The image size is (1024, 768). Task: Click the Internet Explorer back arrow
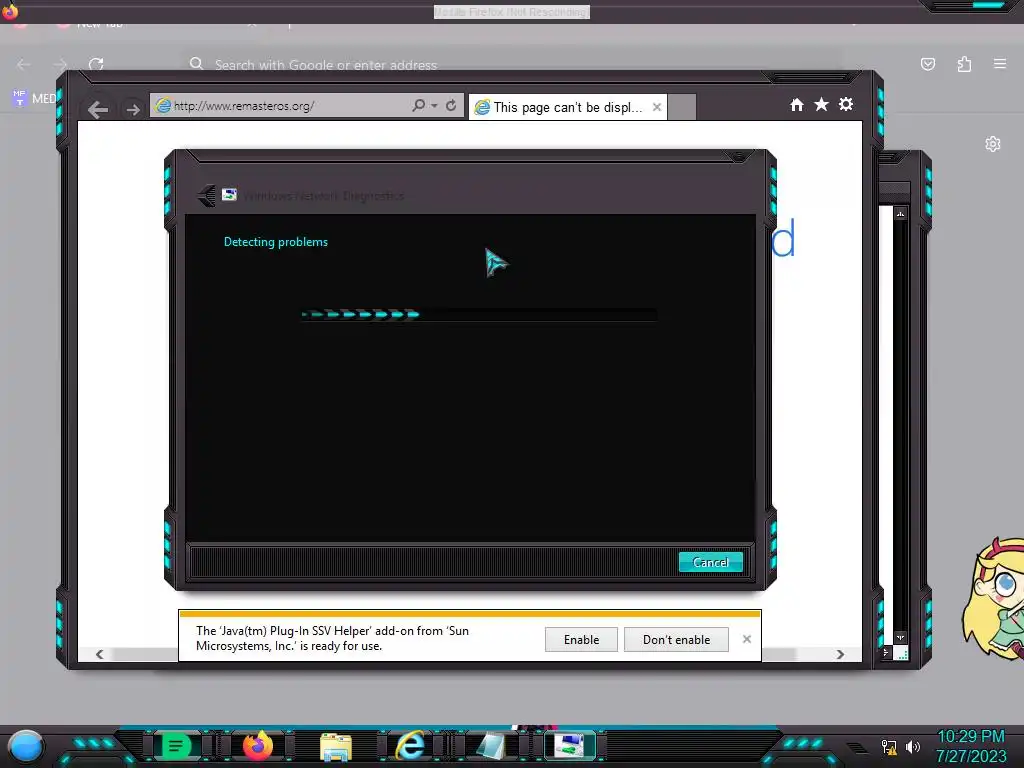pyautogui.click(x=98, y=109)
